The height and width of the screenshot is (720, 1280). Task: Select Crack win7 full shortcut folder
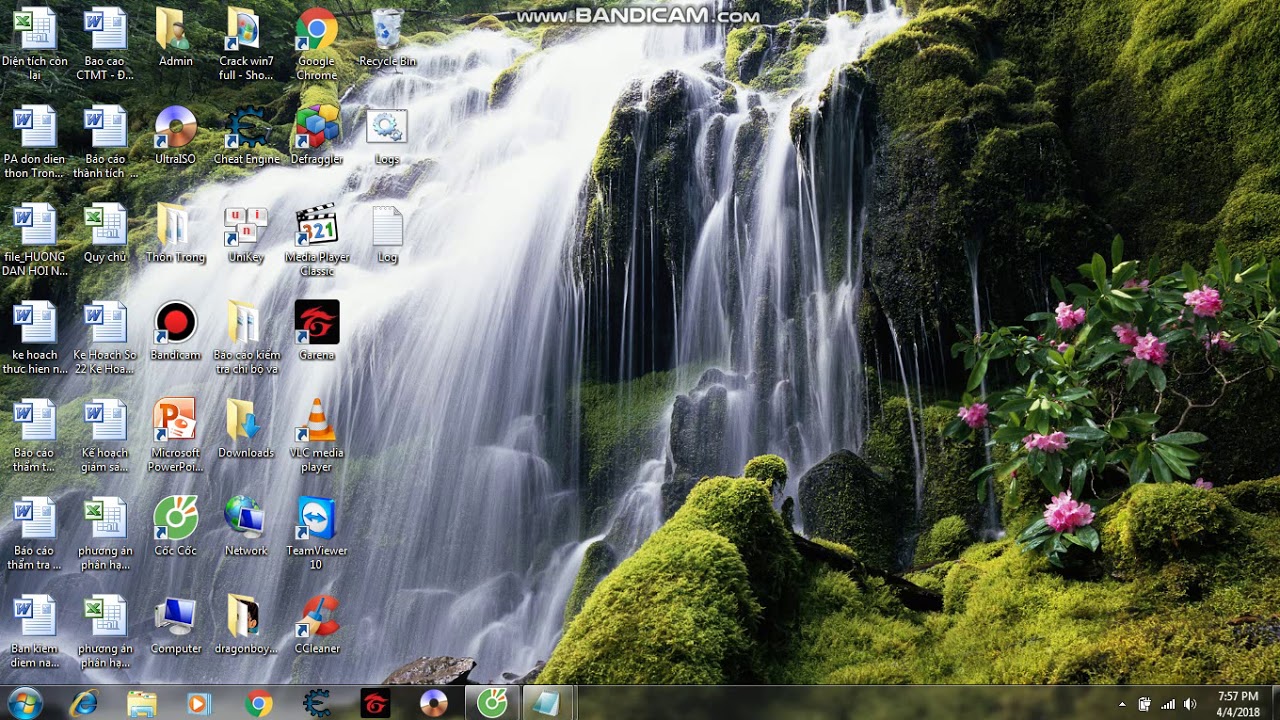coord(246,44)
